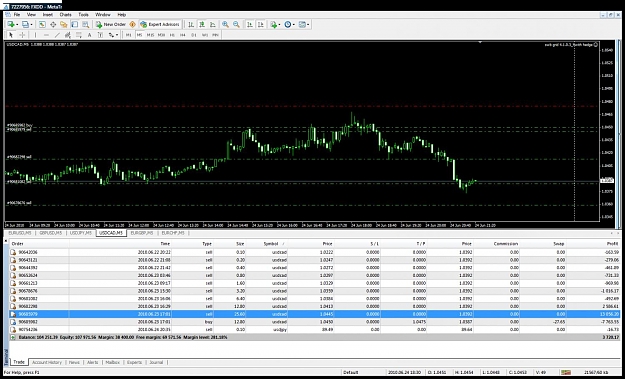Open the Strategy Tester icon
The height and width of the screenshot is (379, 625).
pos(85,24)
